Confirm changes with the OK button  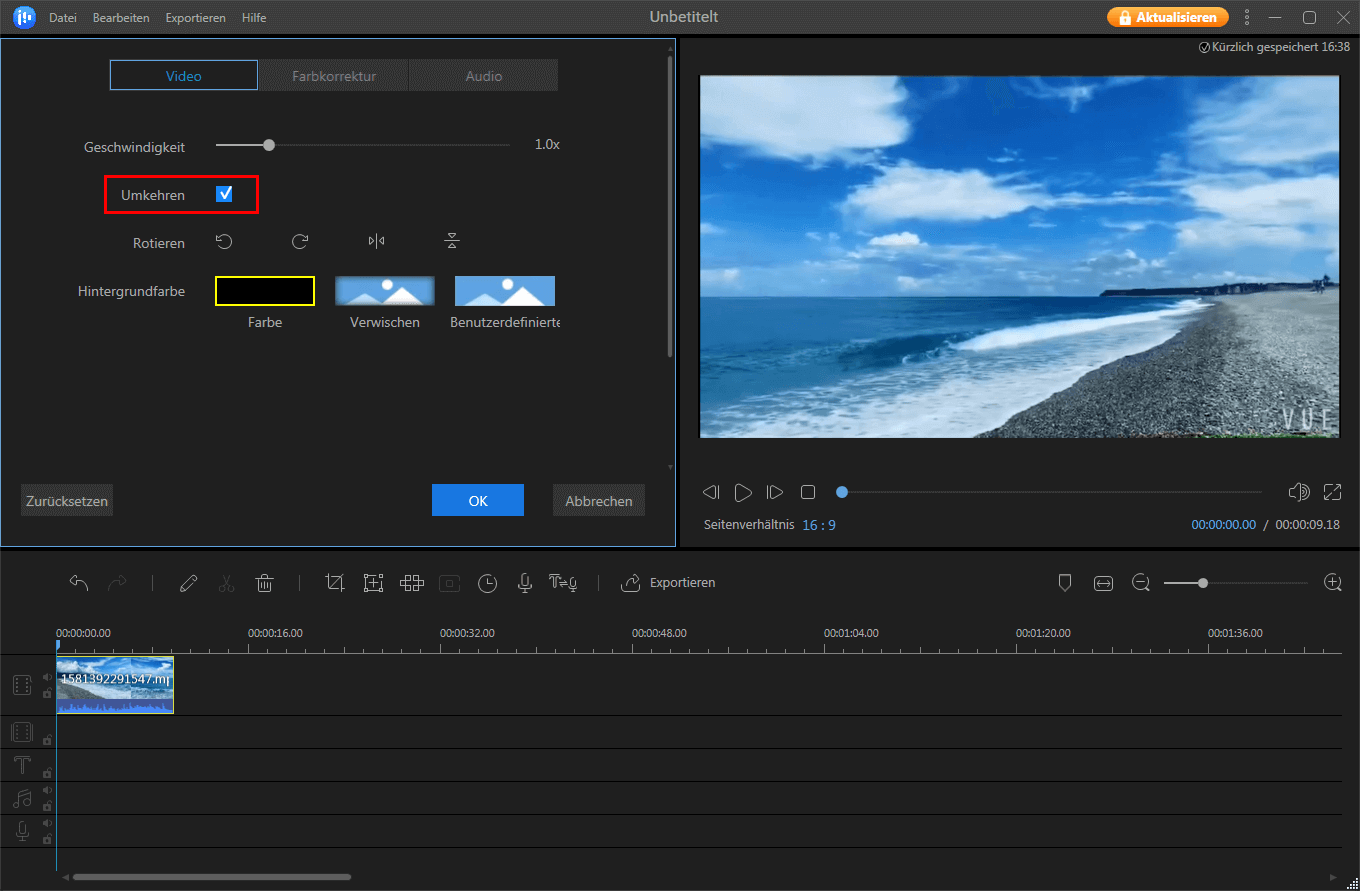coord(478,501)
